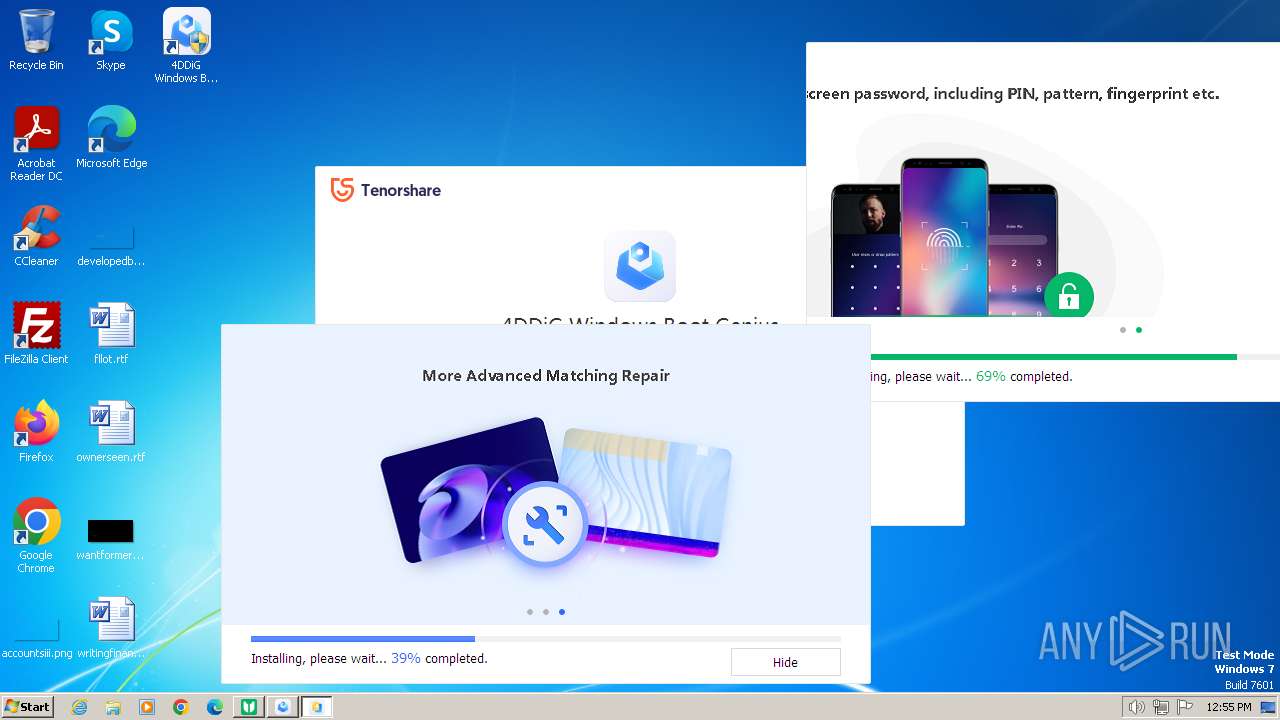Launch Skype from the desktop
This screenshot has height=720, width=1280.
pyautogui.click(x=111, y=40)
